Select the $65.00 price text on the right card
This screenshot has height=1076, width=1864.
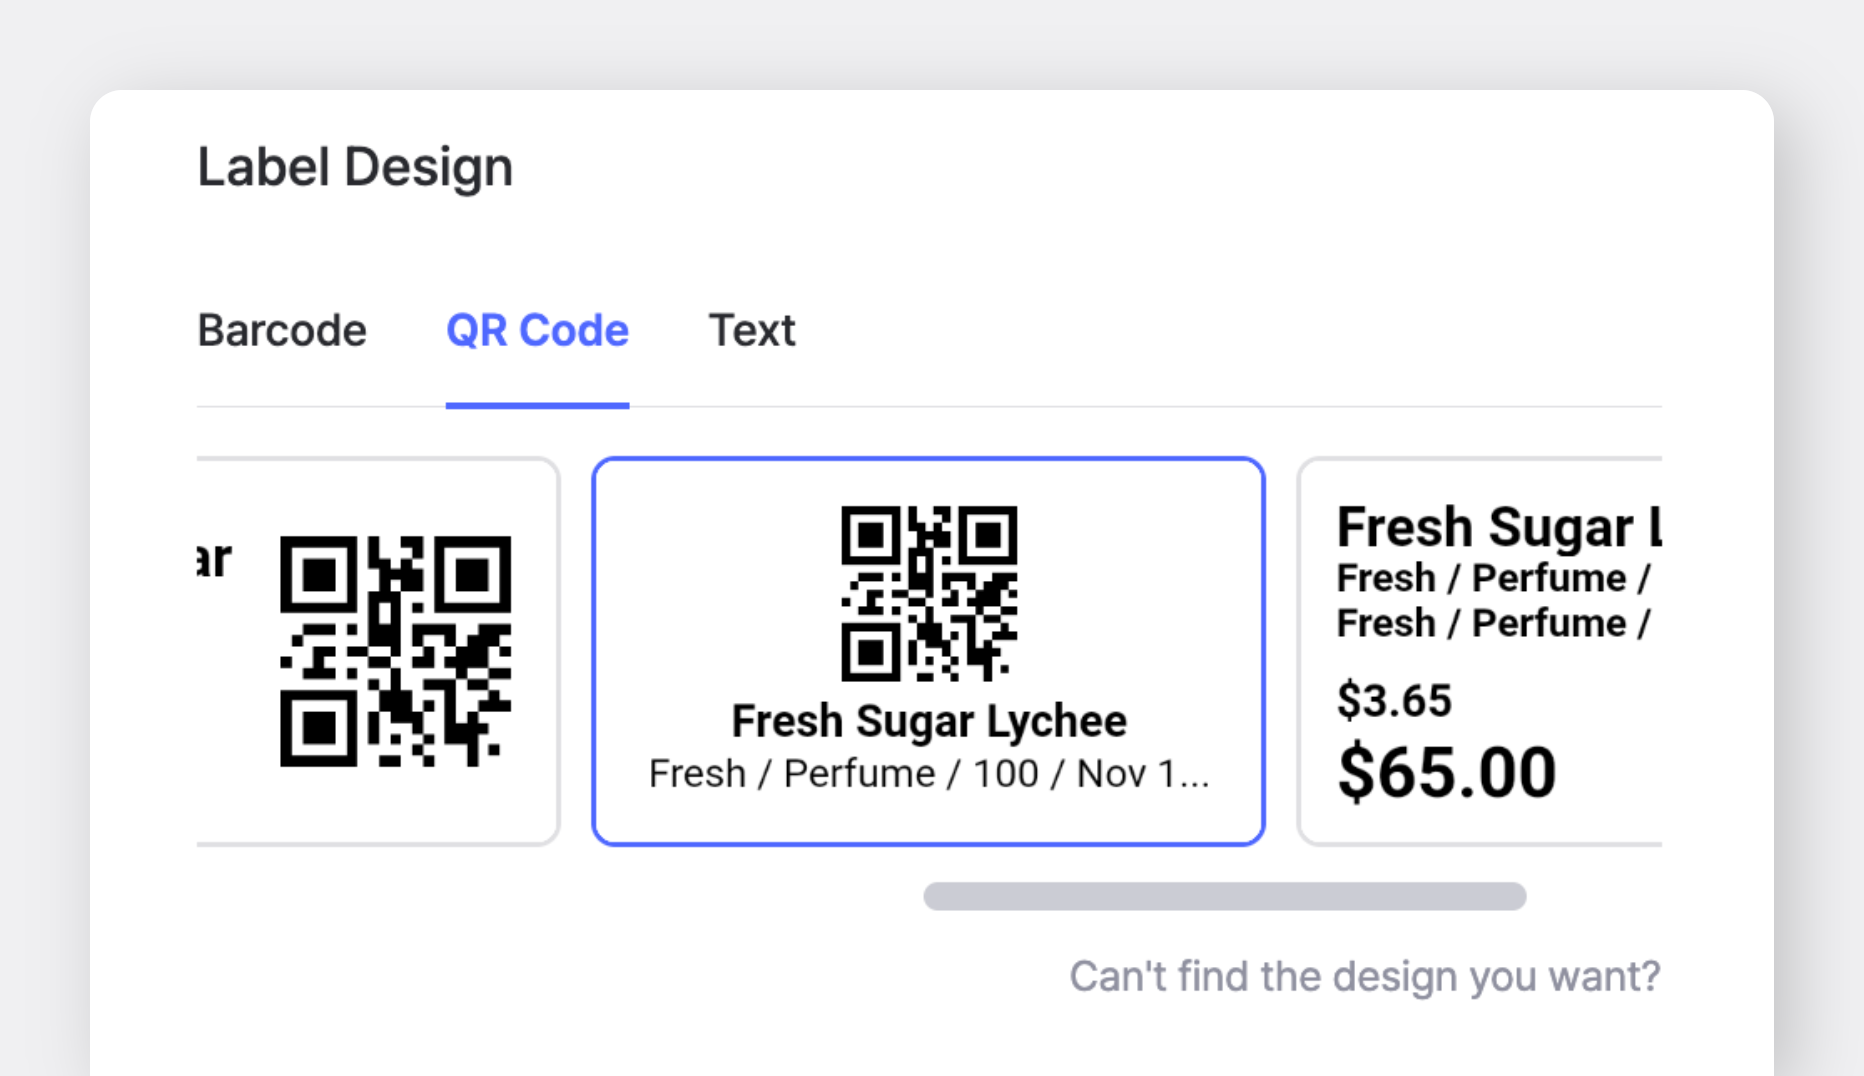pos(1448,770)
